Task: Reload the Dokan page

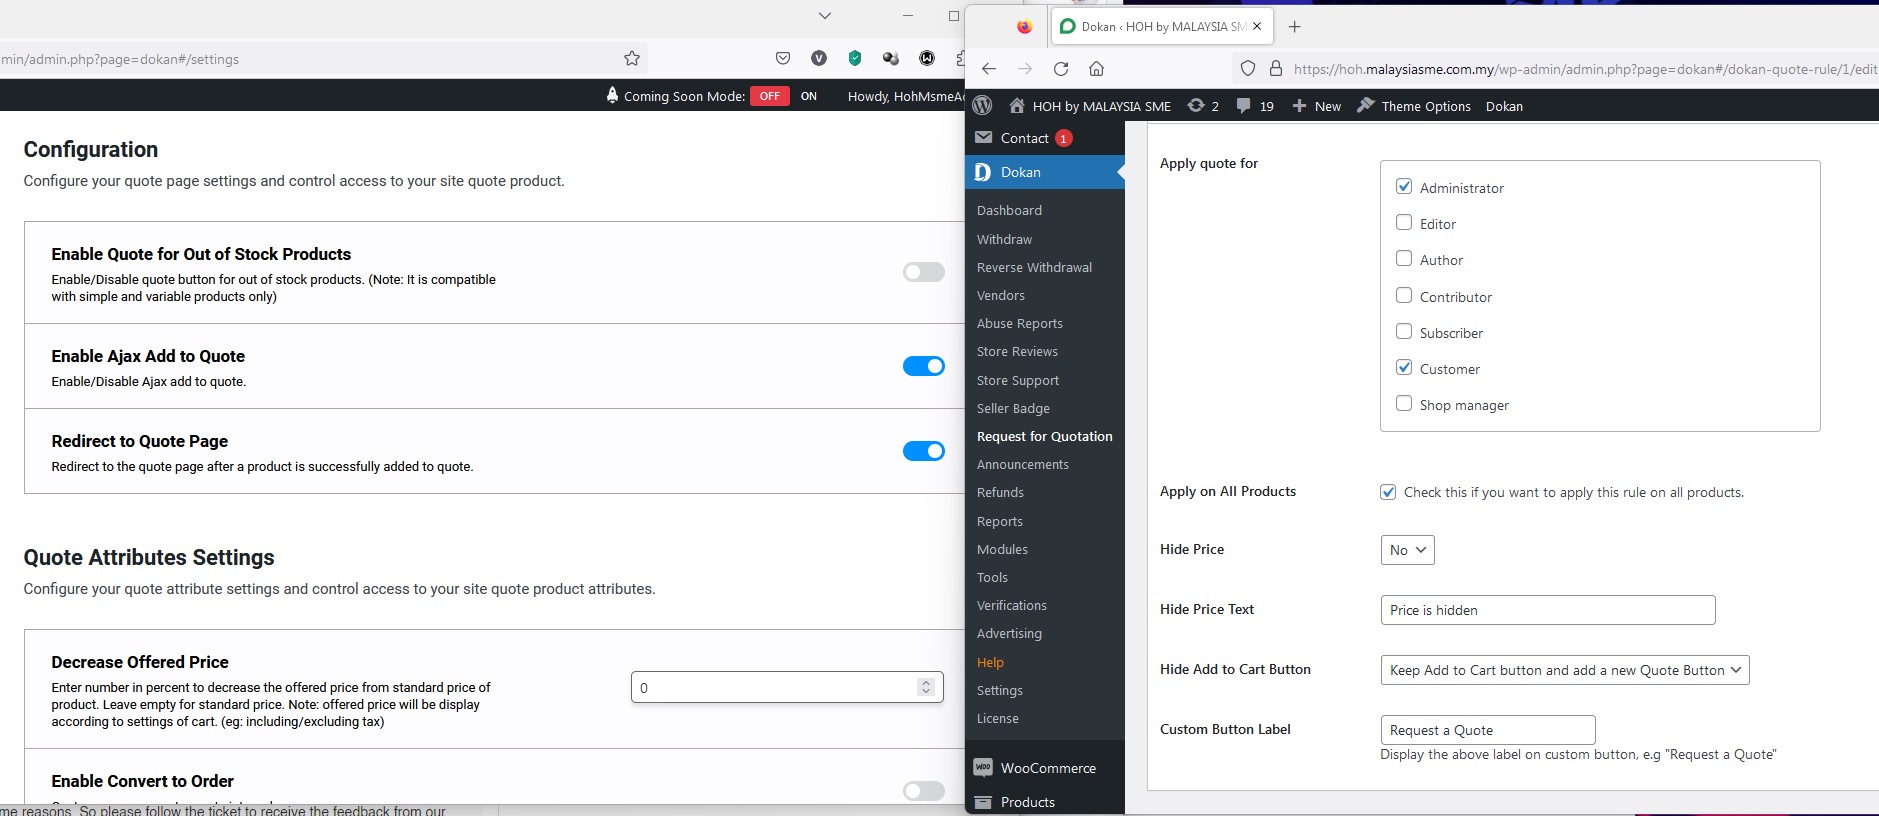Action: [1061, 68]
